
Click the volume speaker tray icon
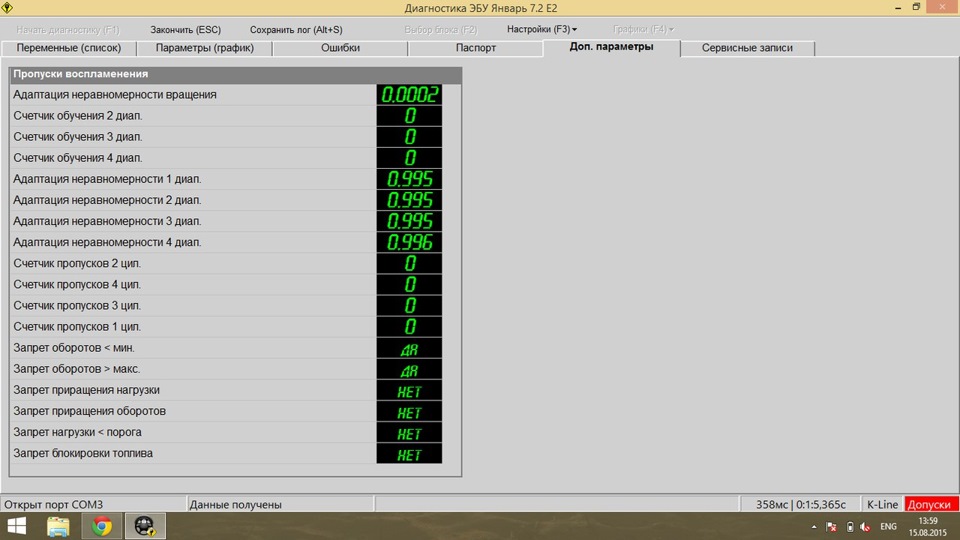point(864,527)
